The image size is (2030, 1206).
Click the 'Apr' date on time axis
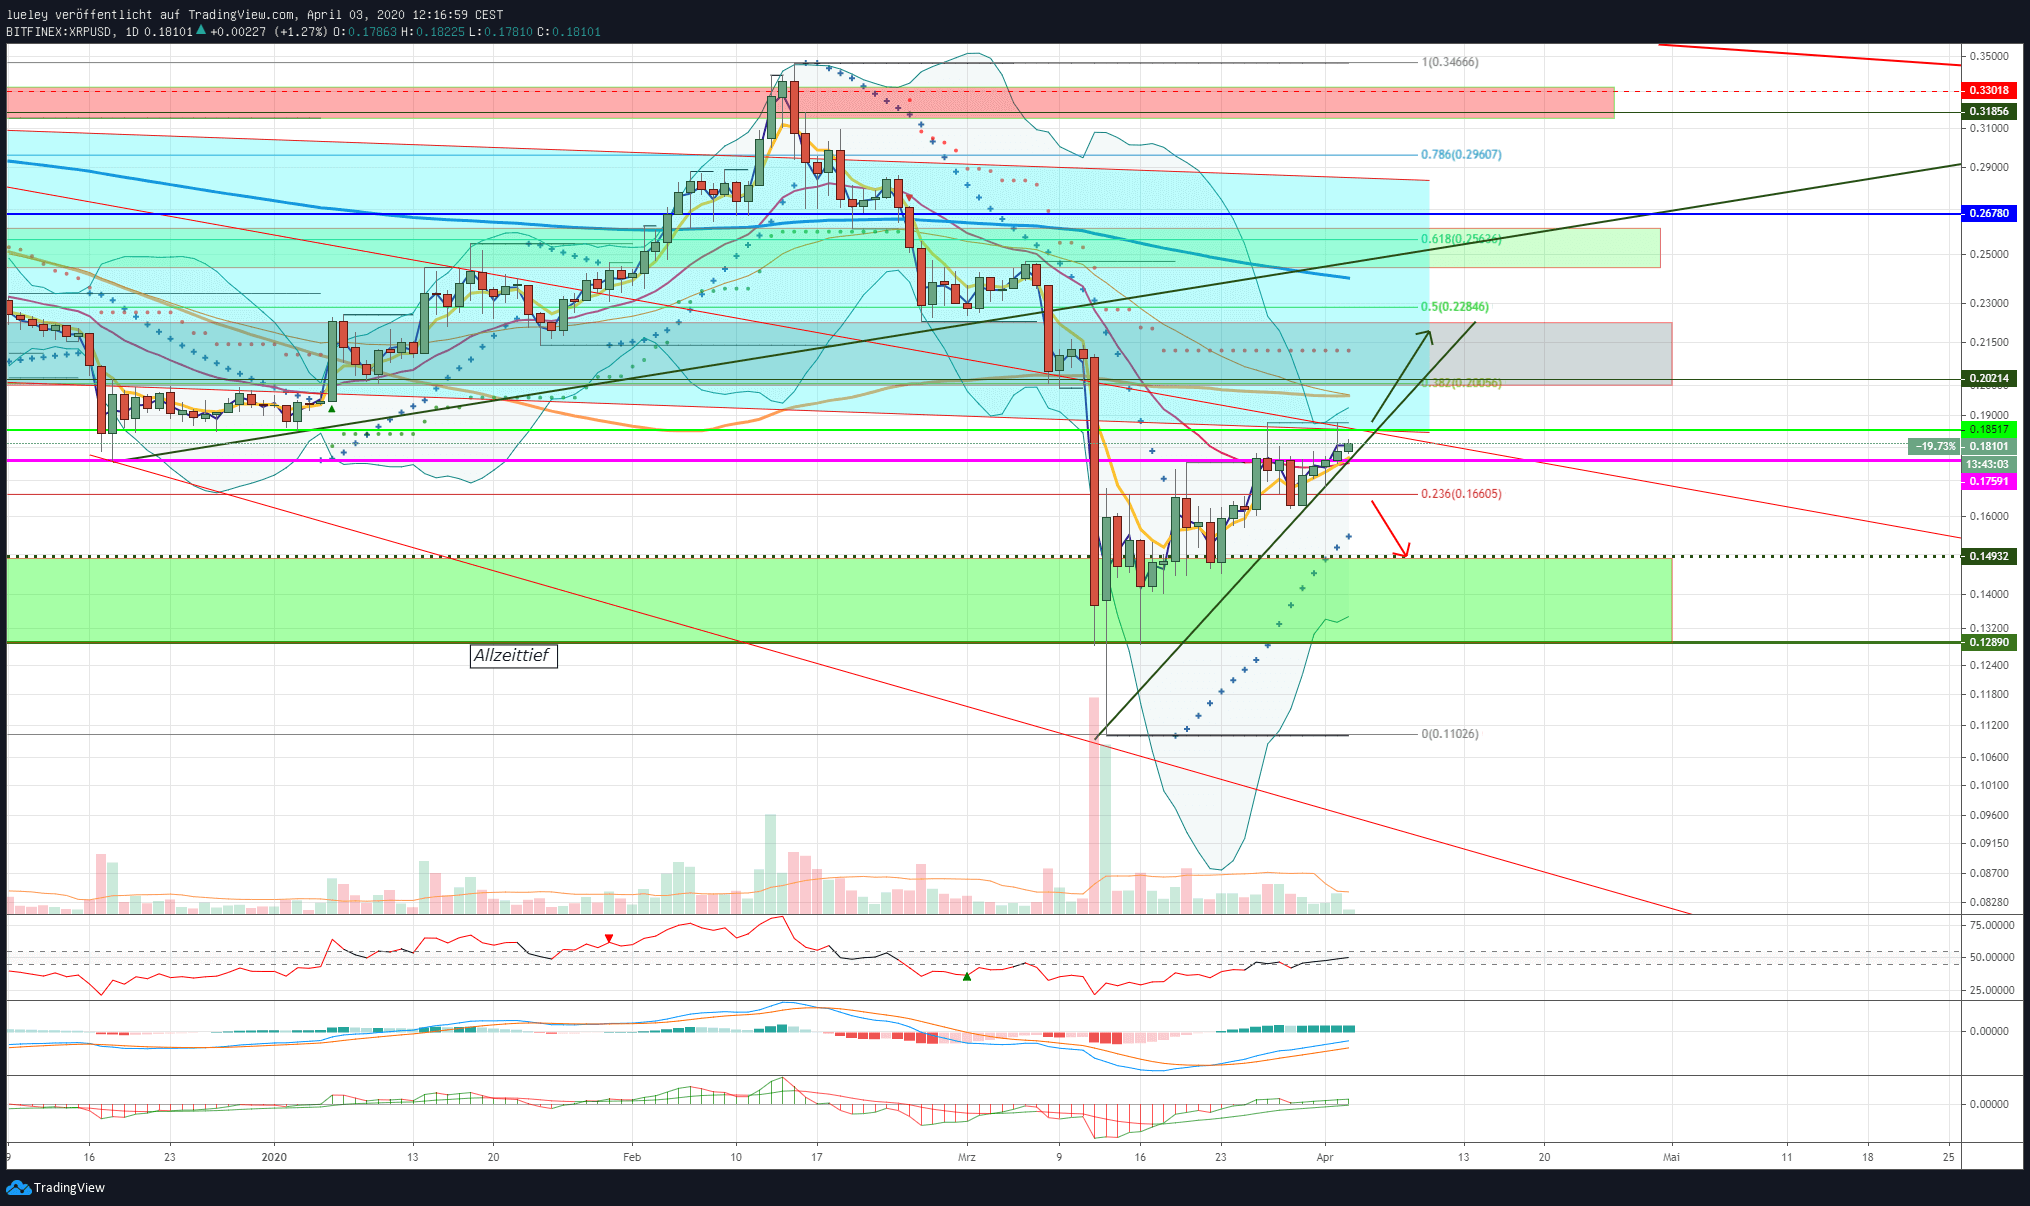click(x=1325, y=1157)
